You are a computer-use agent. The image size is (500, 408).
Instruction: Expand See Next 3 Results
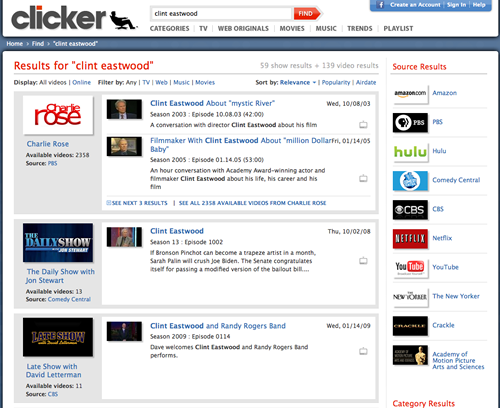137,203
